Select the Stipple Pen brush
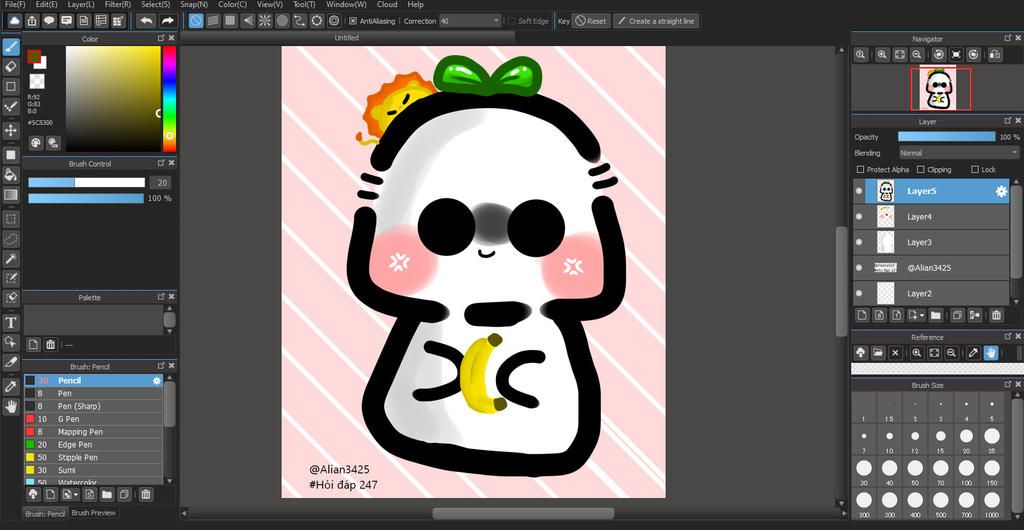 [x=93, y=458]
